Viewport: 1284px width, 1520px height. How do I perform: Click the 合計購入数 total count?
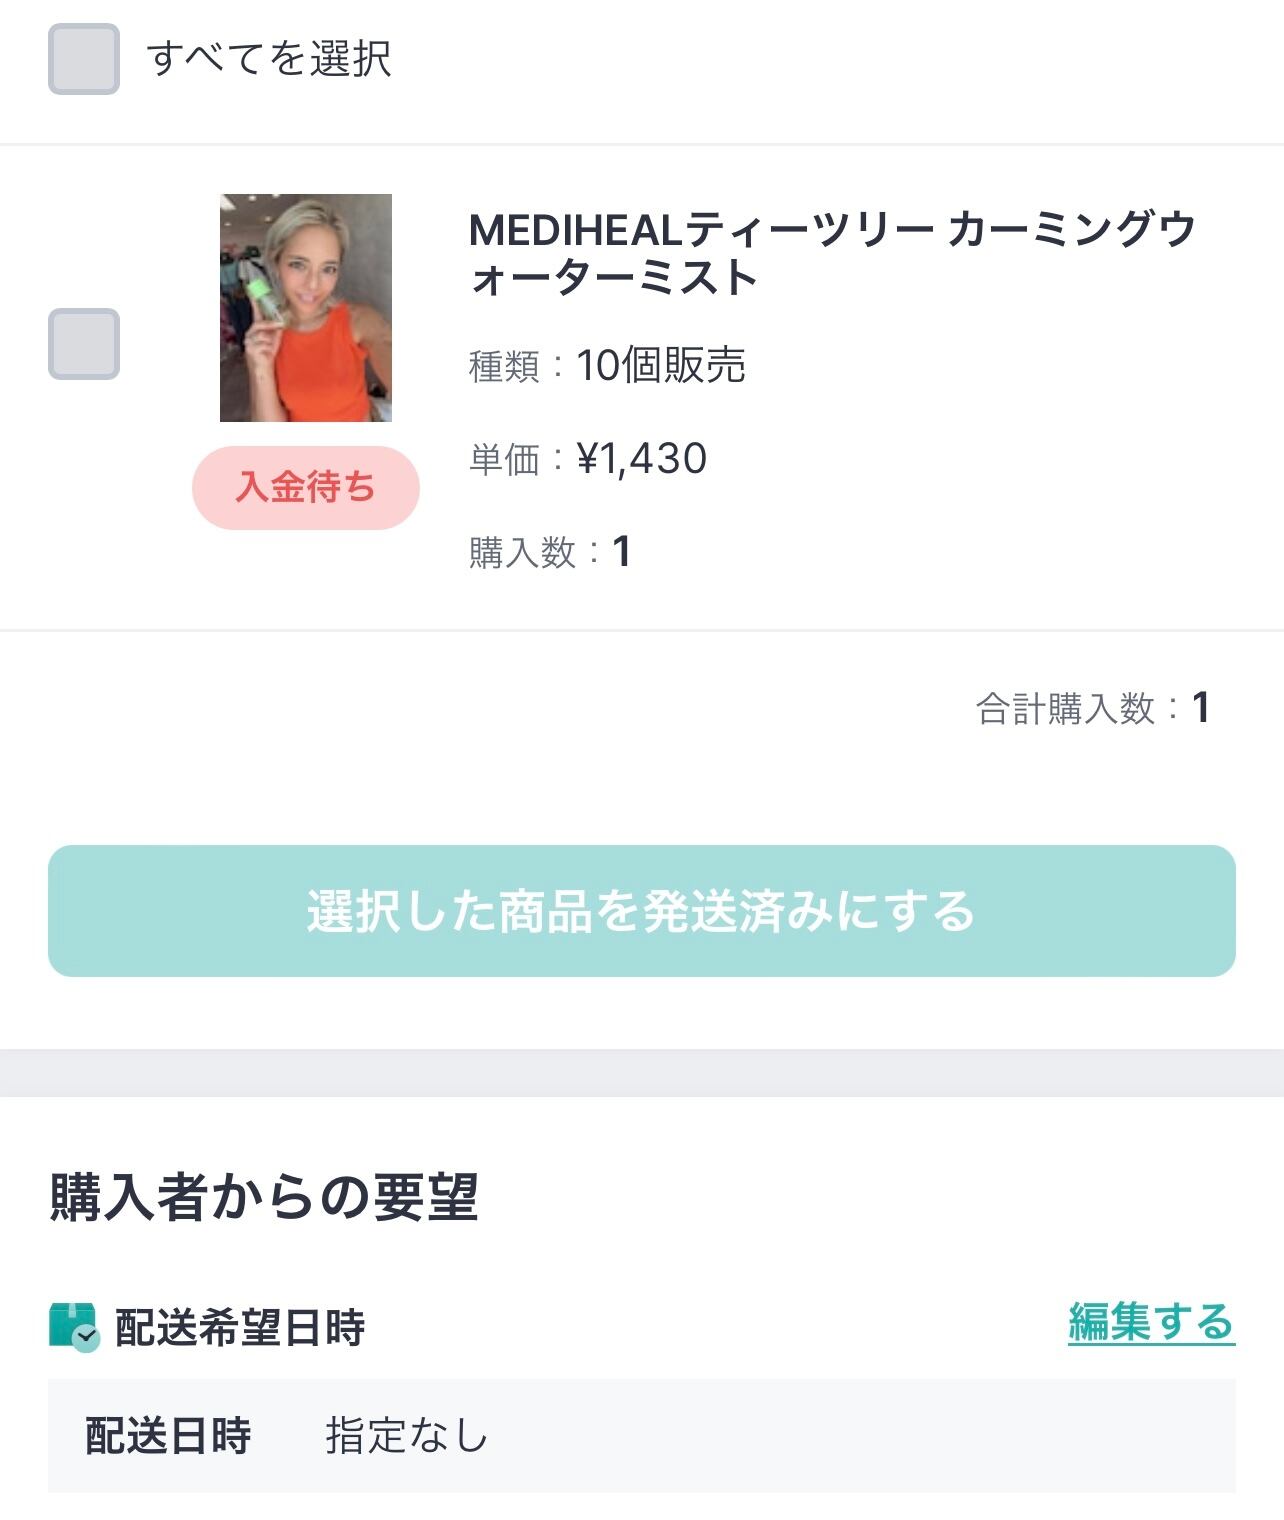pyautogui.click(x=1201, y=708)
